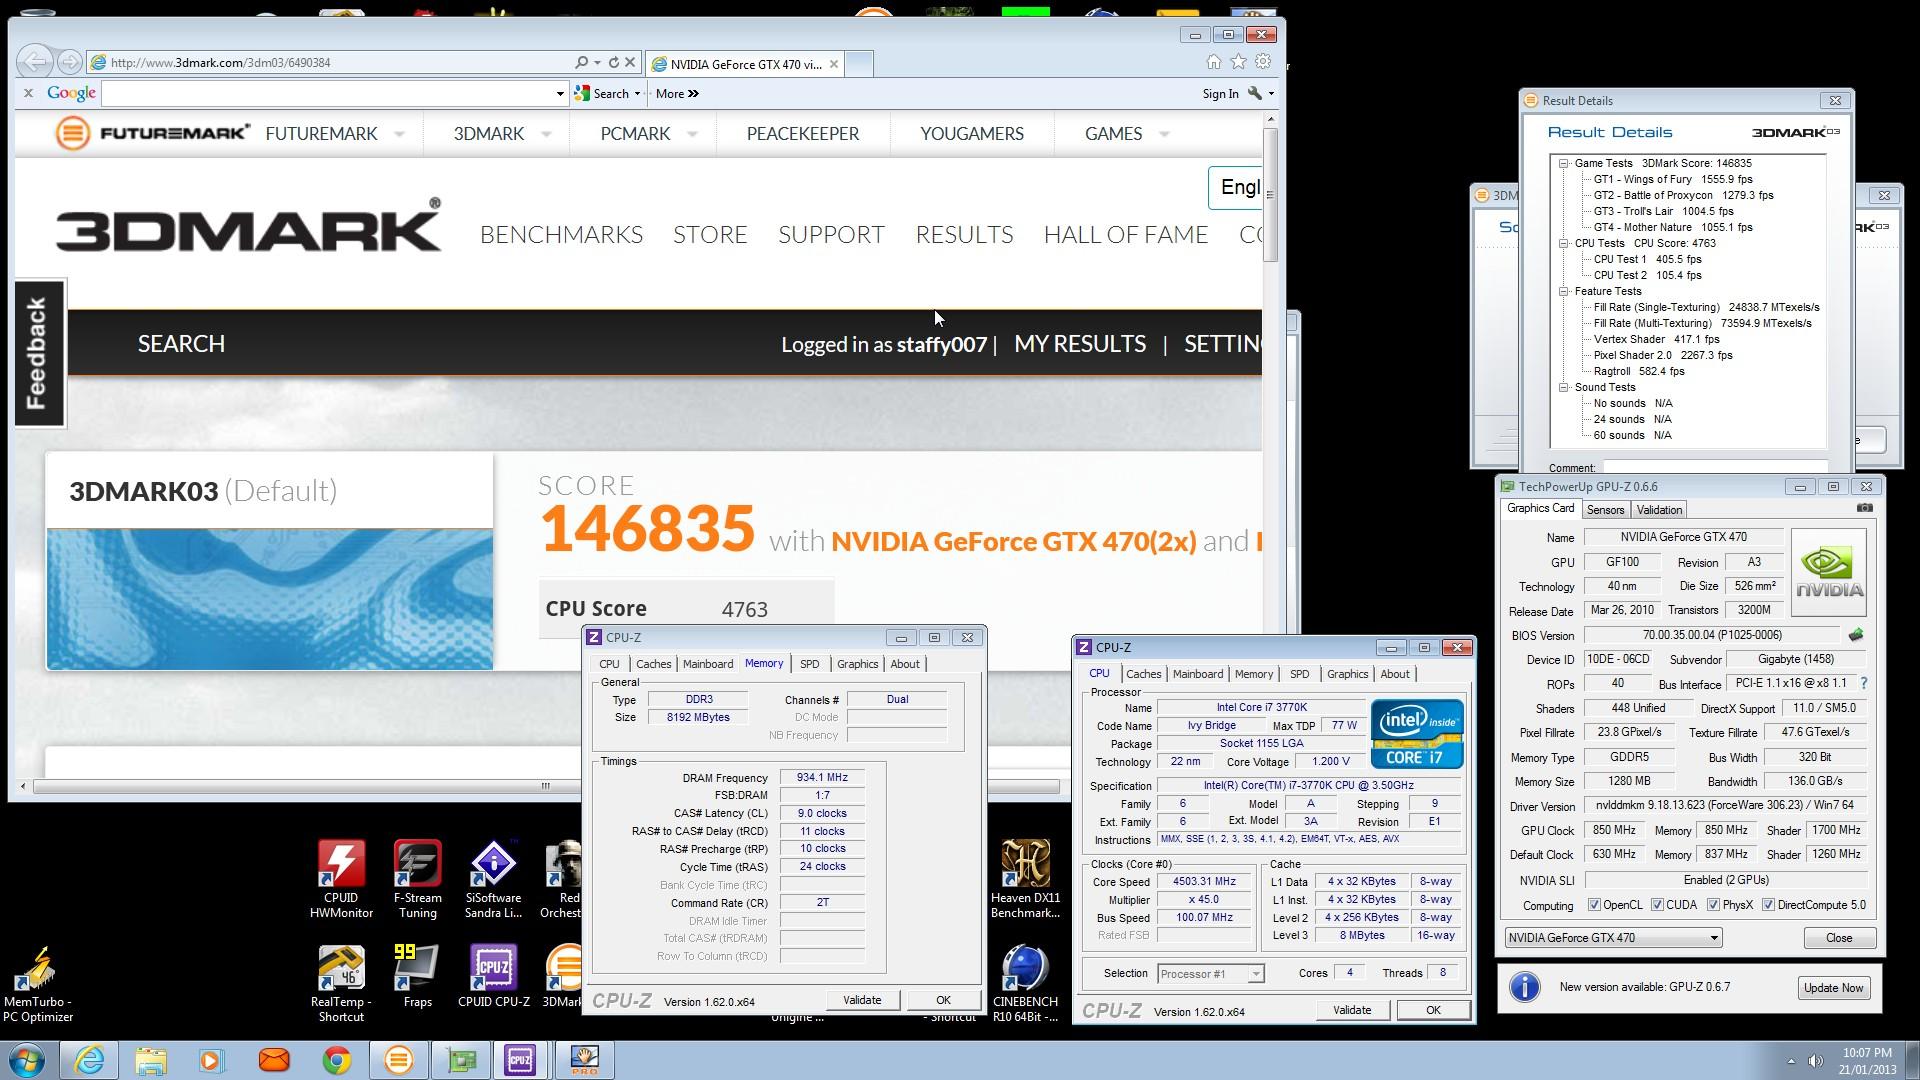The image size is (1920, 1080).
Task: Toggle the CUDA checkbox in GPU-Z
Action: (x=1657, y=905)
